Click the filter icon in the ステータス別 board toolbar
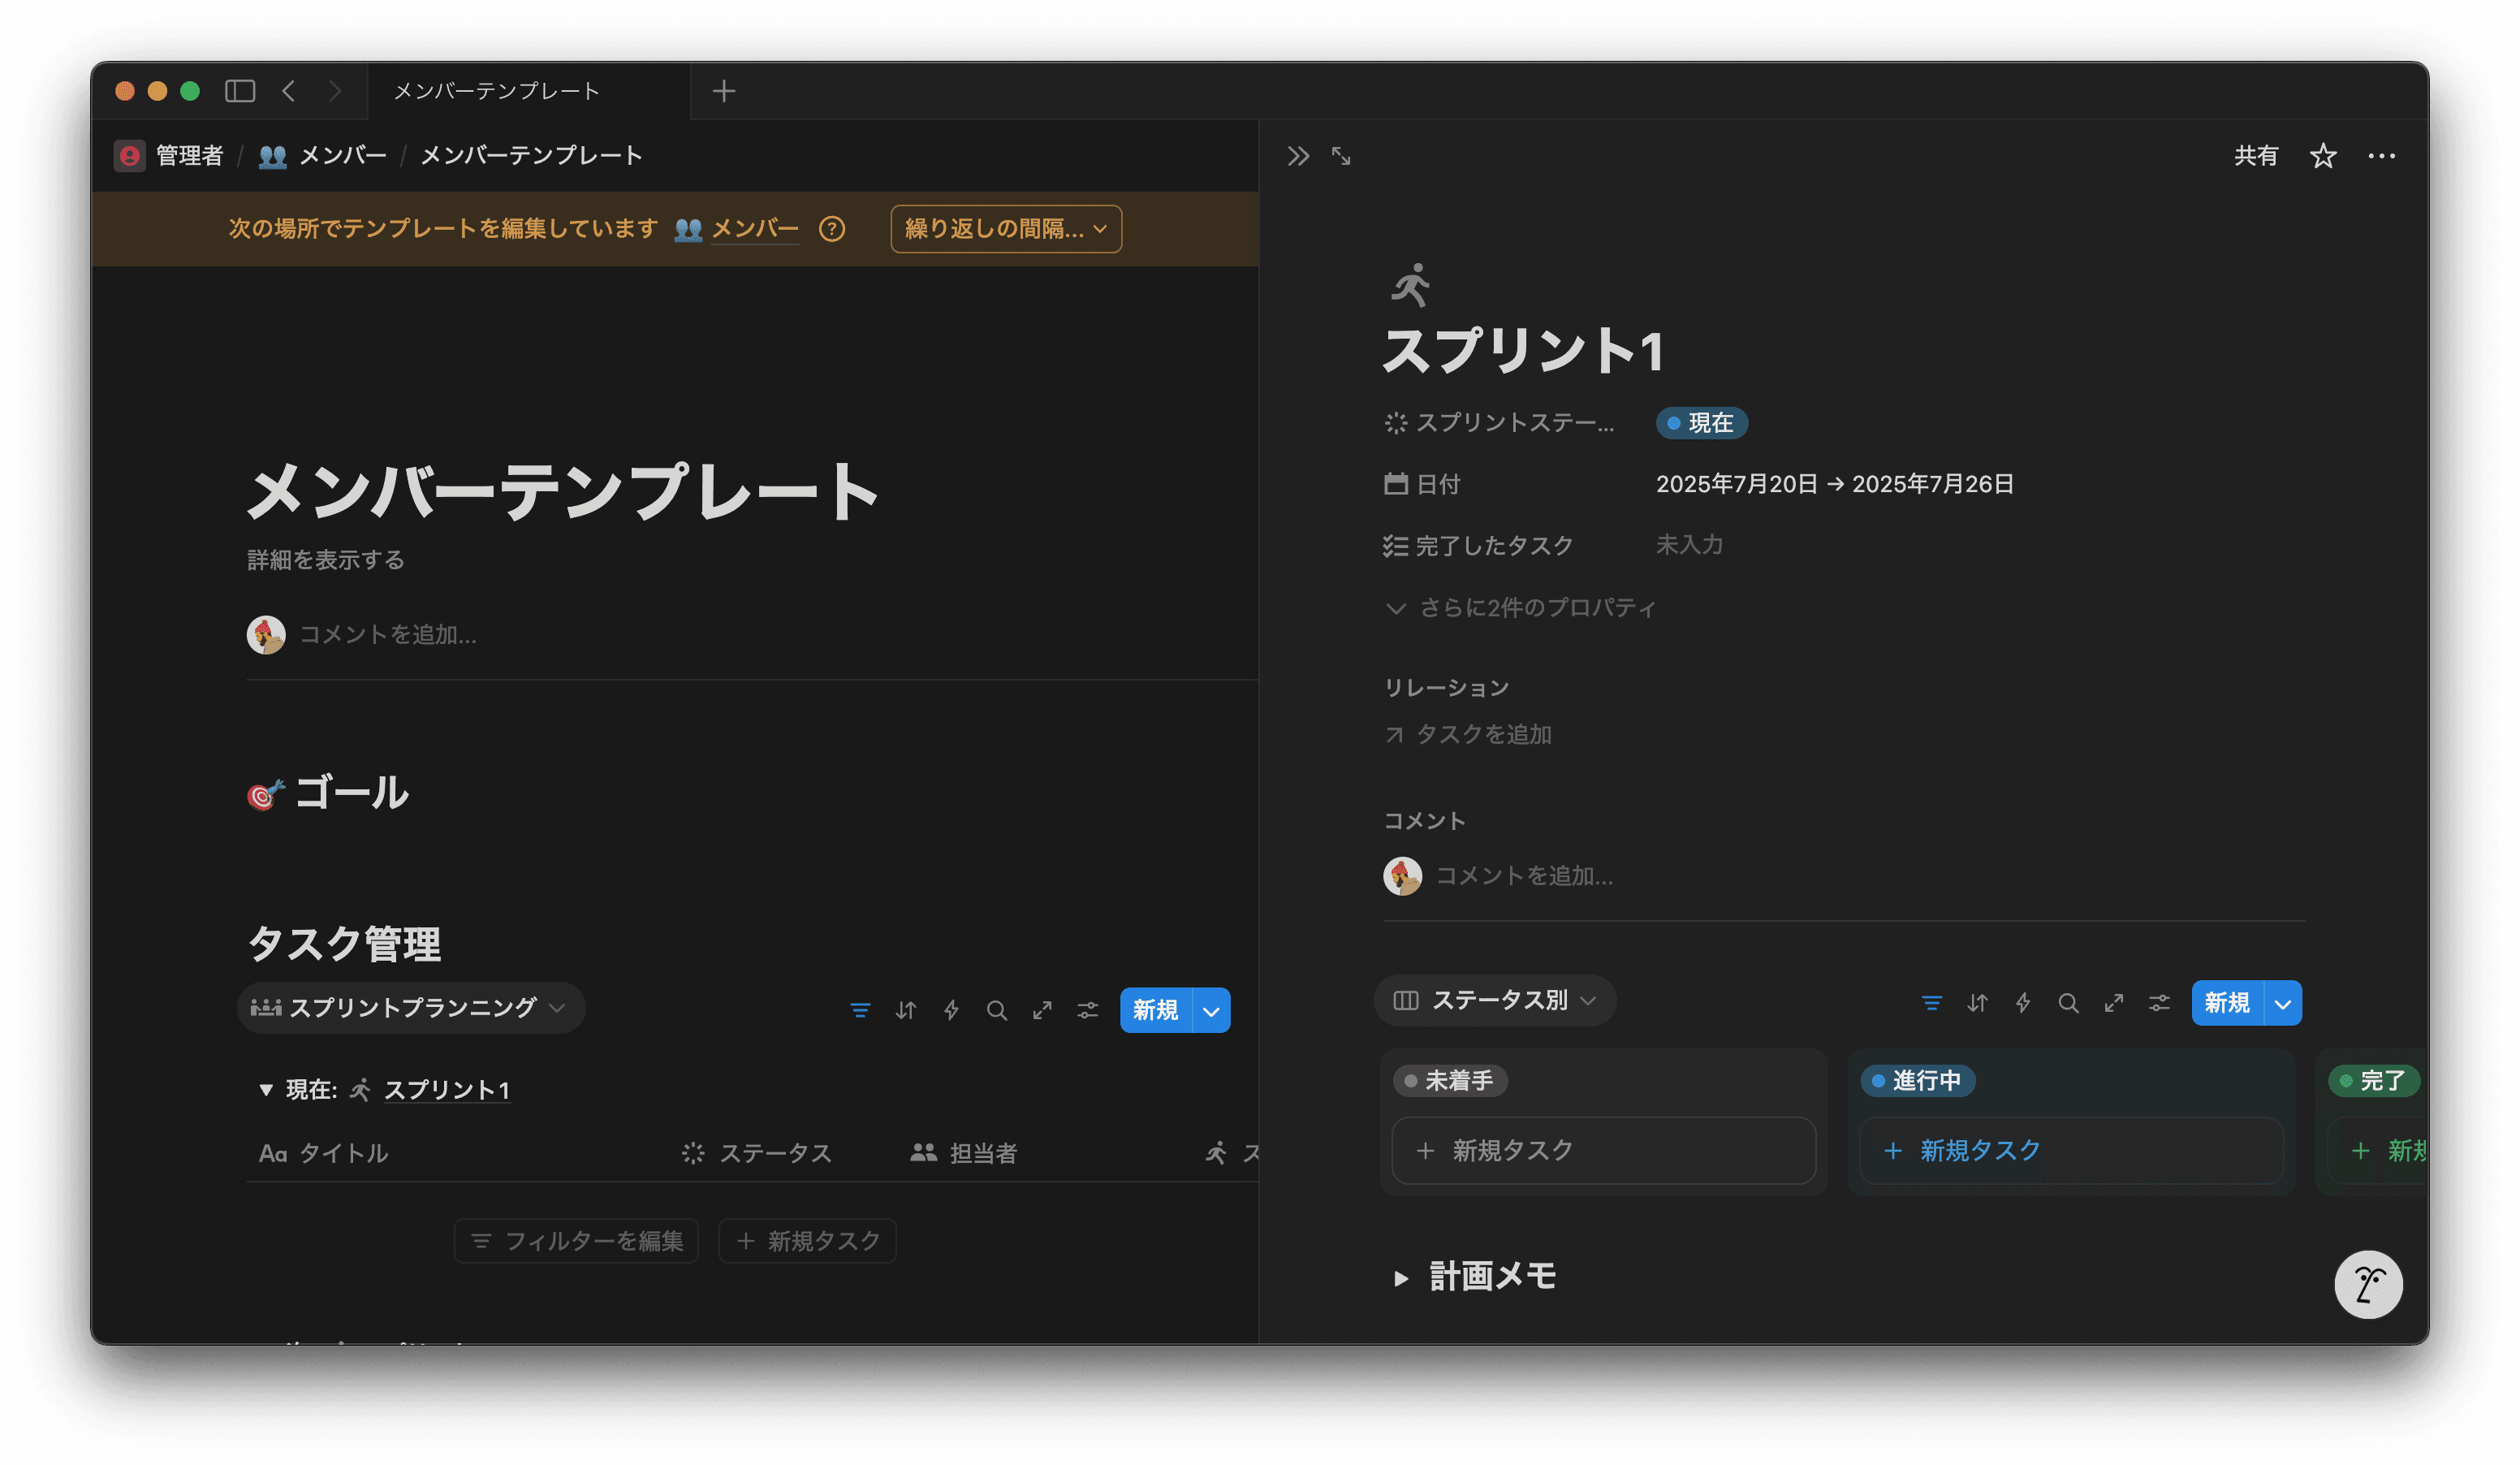 (1931, 1003)
